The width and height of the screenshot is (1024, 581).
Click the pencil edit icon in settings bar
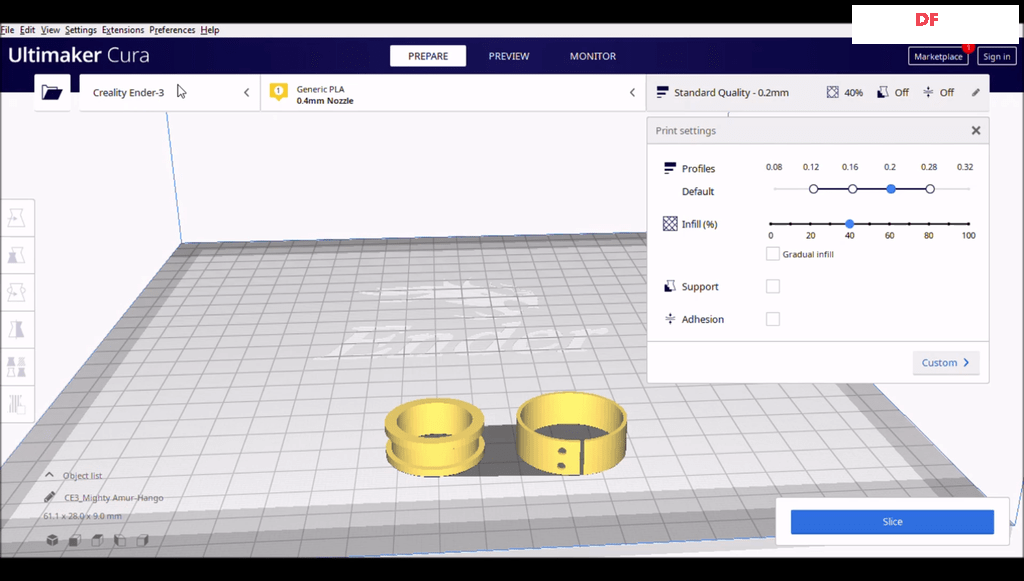pos(976,93)
